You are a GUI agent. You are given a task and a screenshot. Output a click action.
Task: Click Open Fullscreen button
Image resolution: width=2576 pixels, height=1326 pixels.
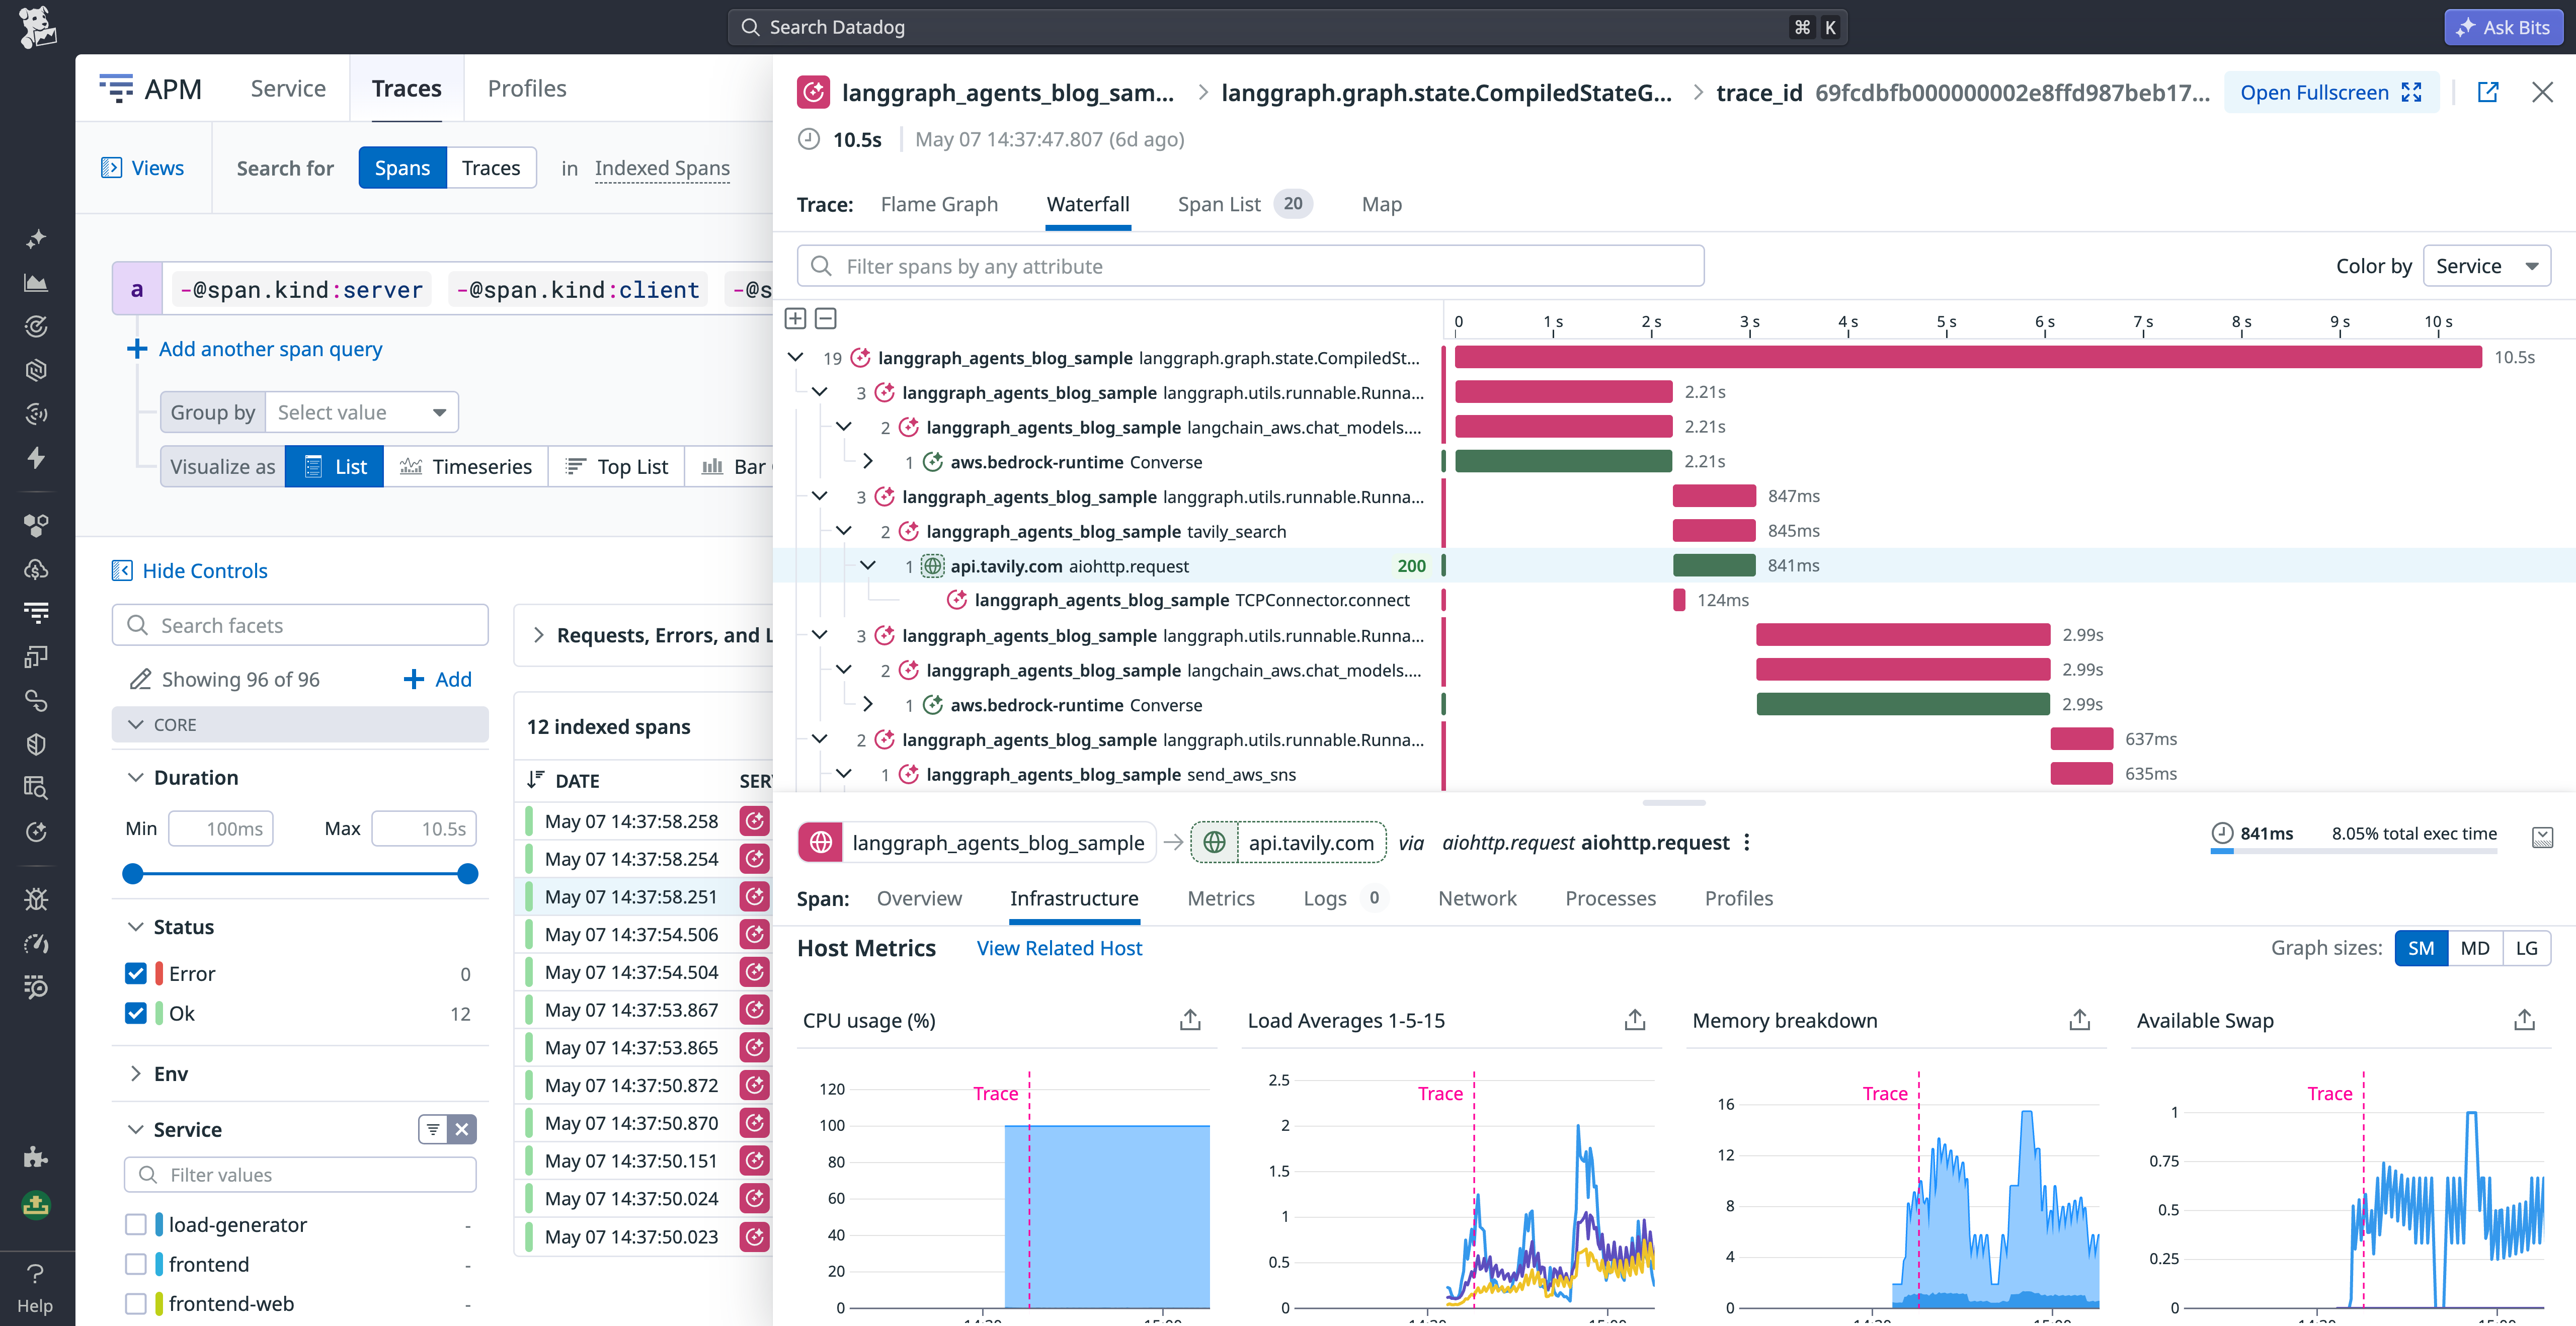(x=2331, y=93)
